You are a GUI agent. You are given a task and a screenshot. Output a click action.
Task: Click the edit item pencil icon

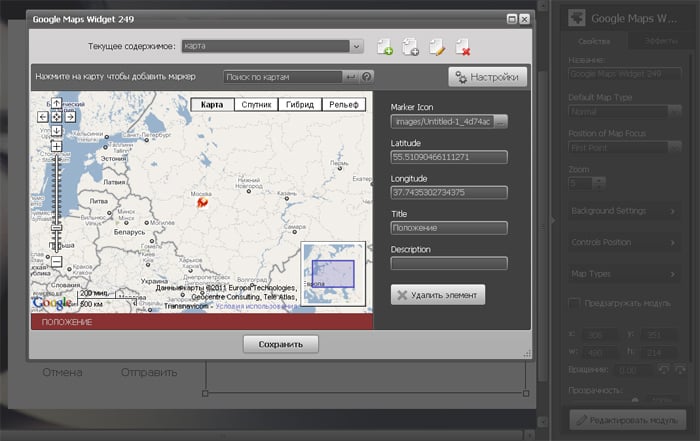coord(436,47)
